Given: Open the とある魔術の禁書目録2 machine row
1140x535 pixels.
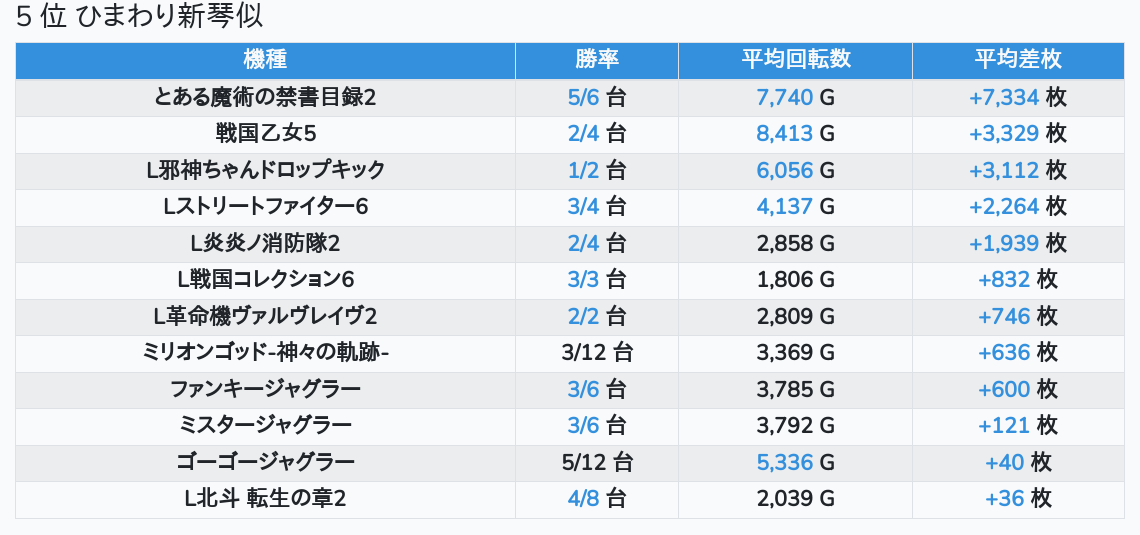Looking at the screenshot, I should point(569,97).
